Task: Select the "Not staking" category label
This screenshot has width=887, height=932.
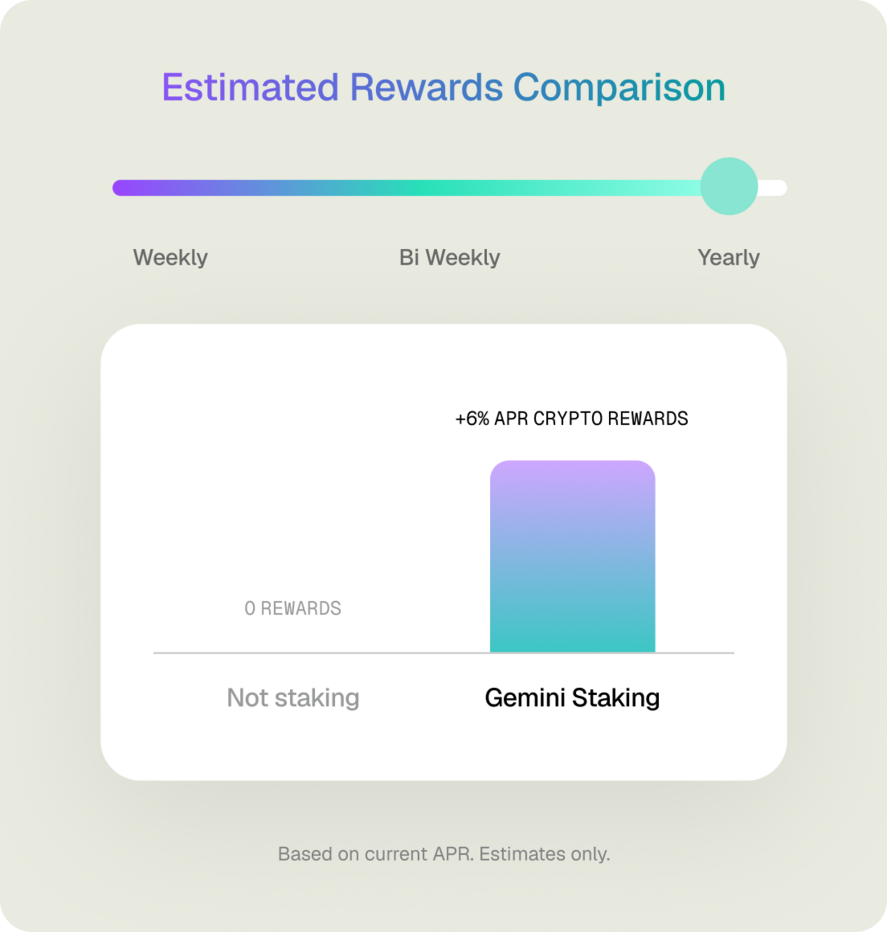Action: (293, 697)
